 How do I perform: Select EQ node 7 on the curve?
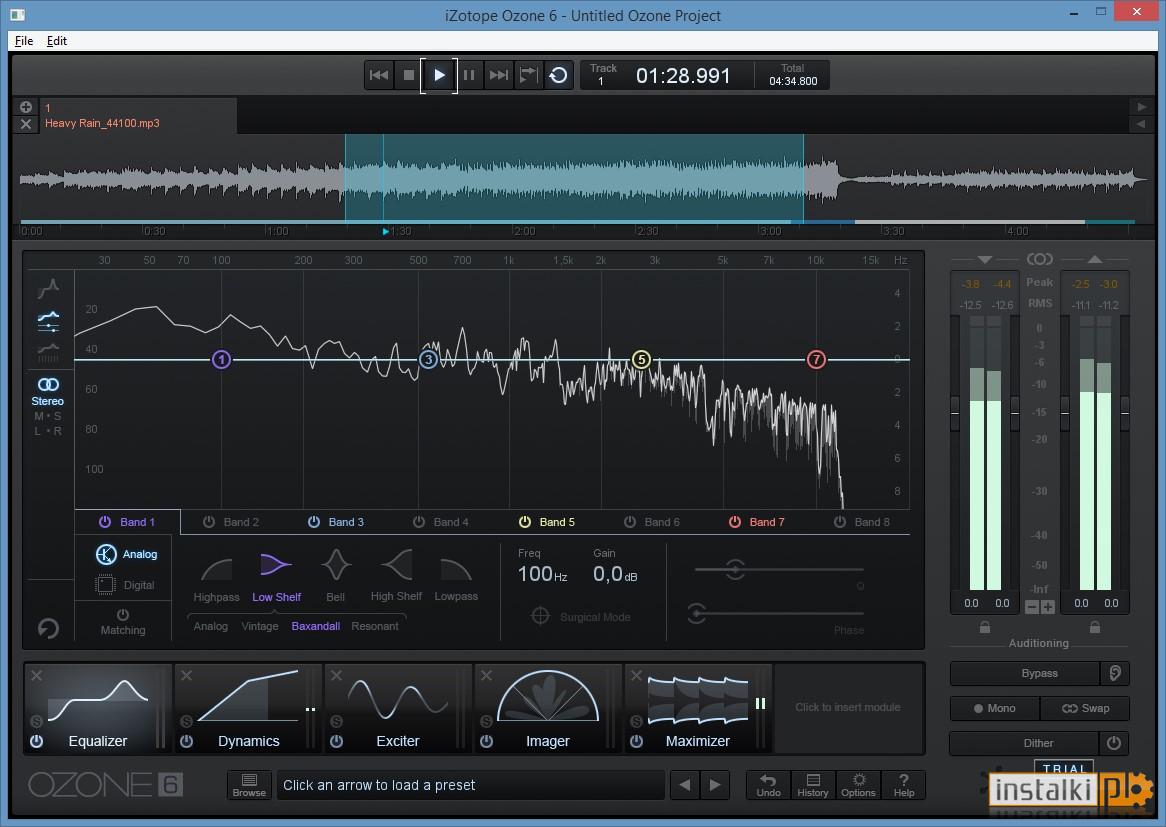pos(816,360)
